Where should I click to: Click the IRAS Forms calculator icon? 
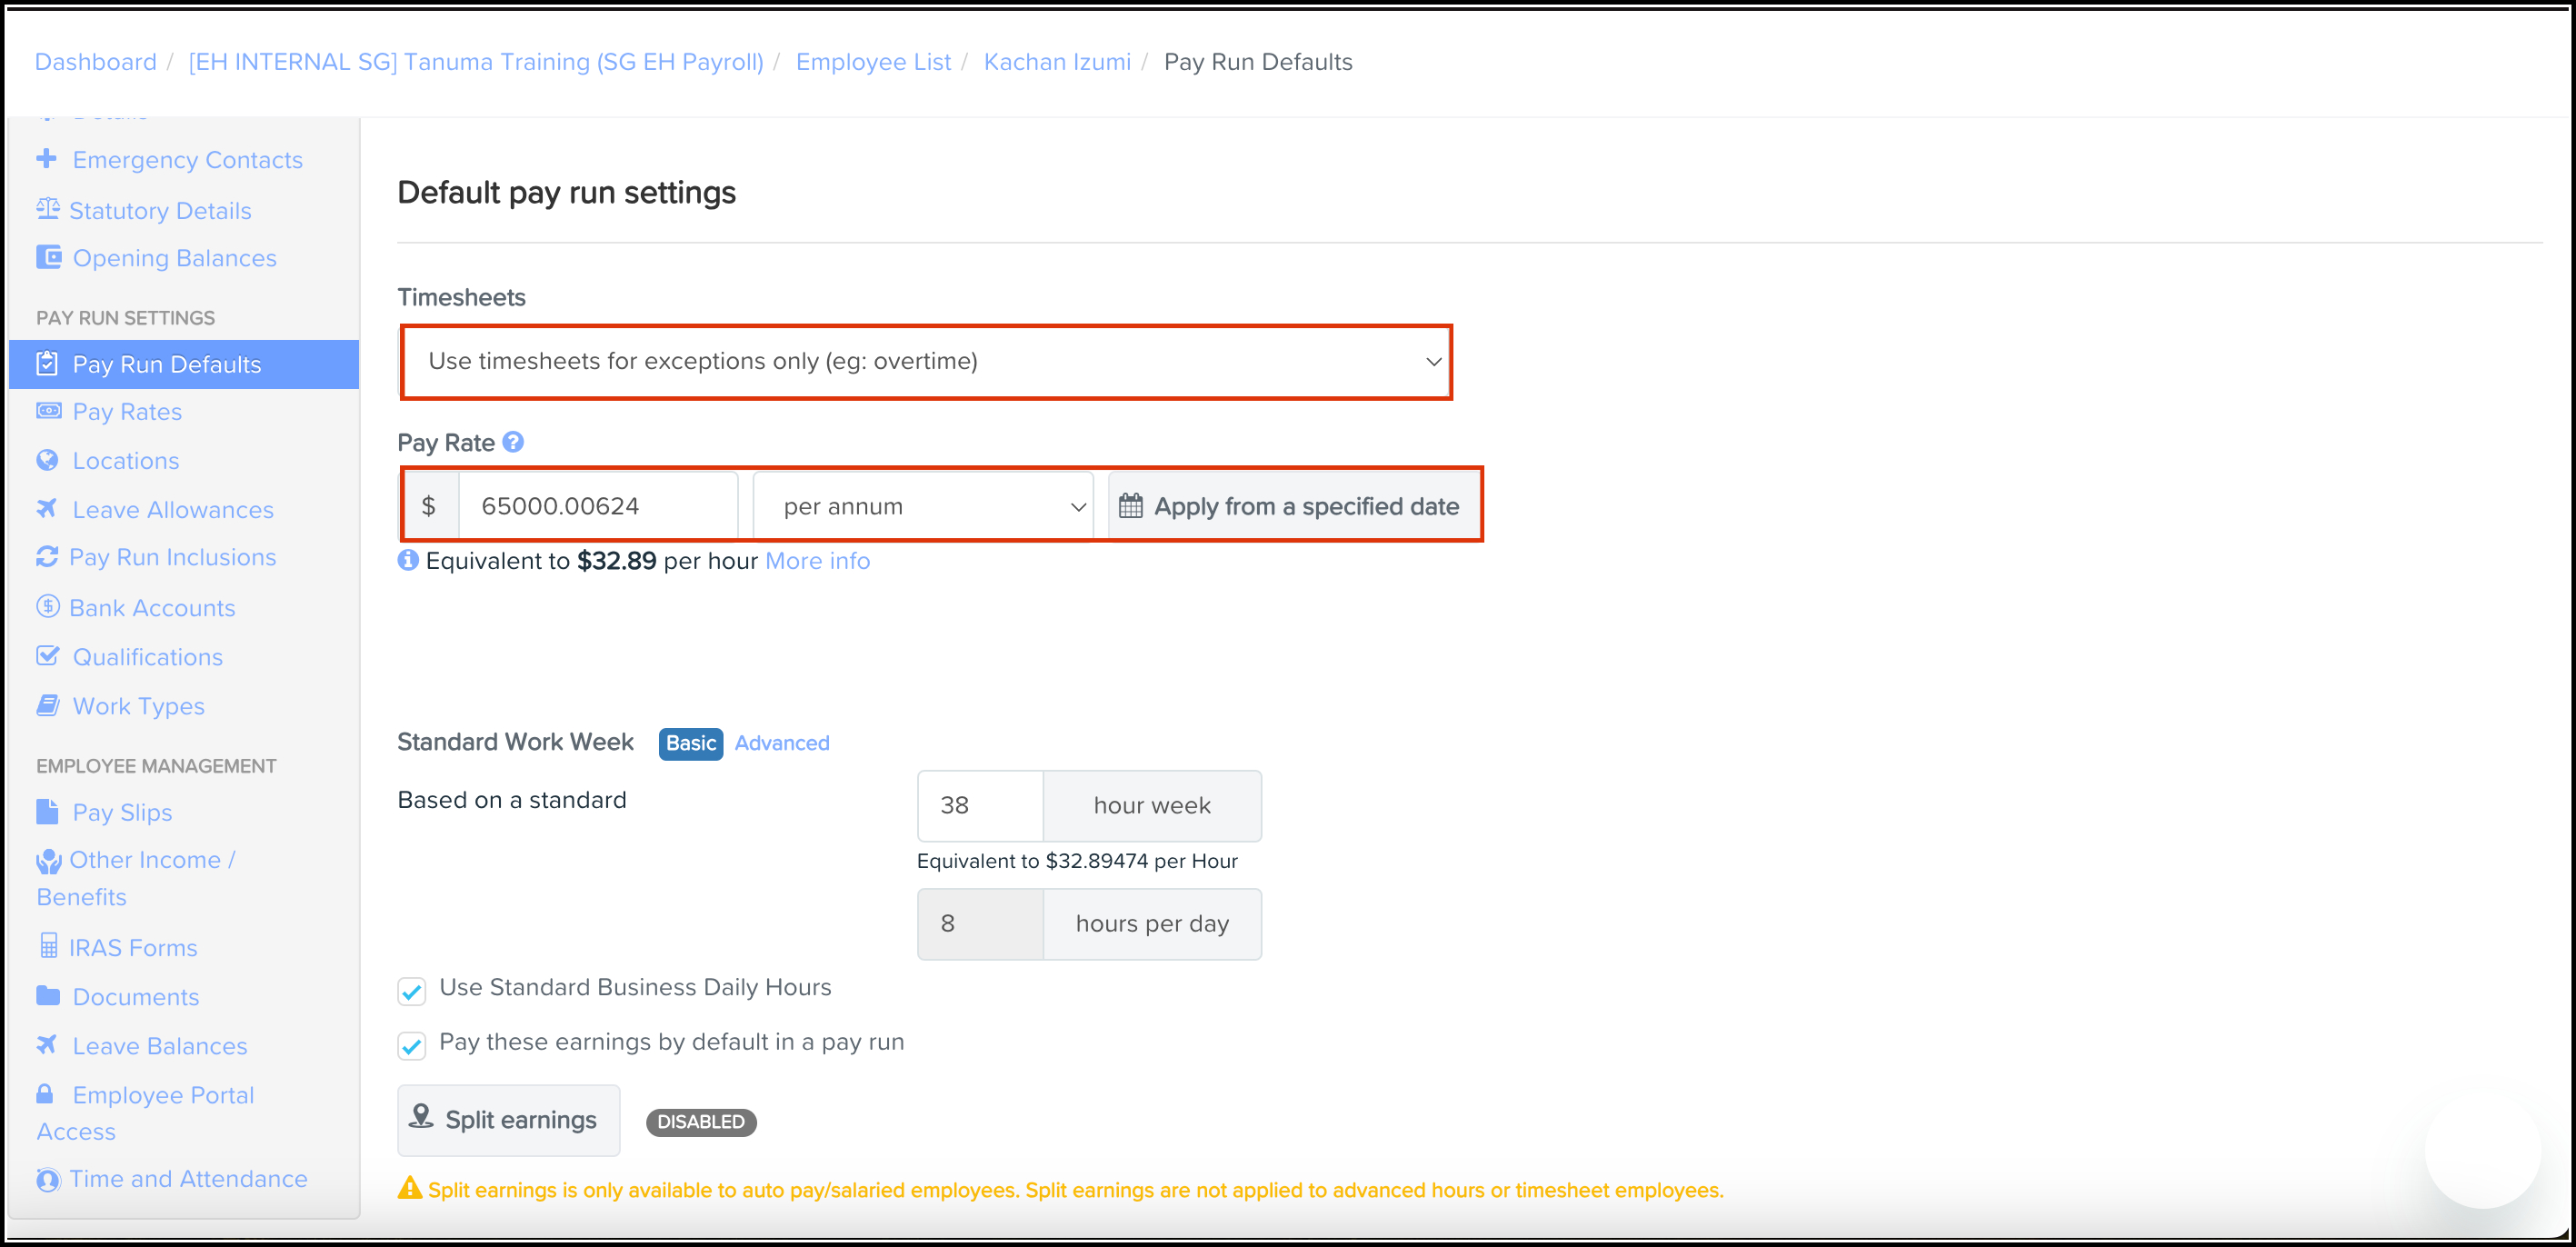point(48,946)
